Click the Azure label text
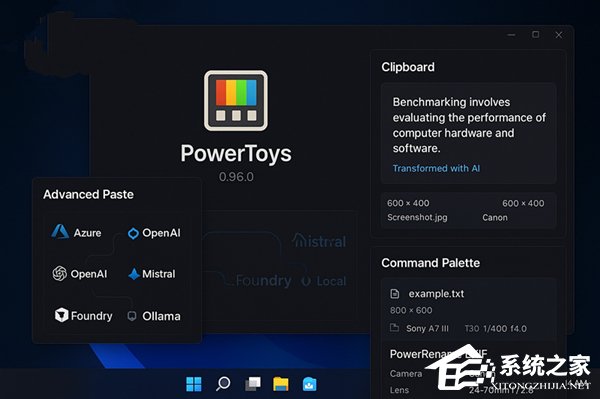Viewport: 600px width, 399px height. (87, 233)
